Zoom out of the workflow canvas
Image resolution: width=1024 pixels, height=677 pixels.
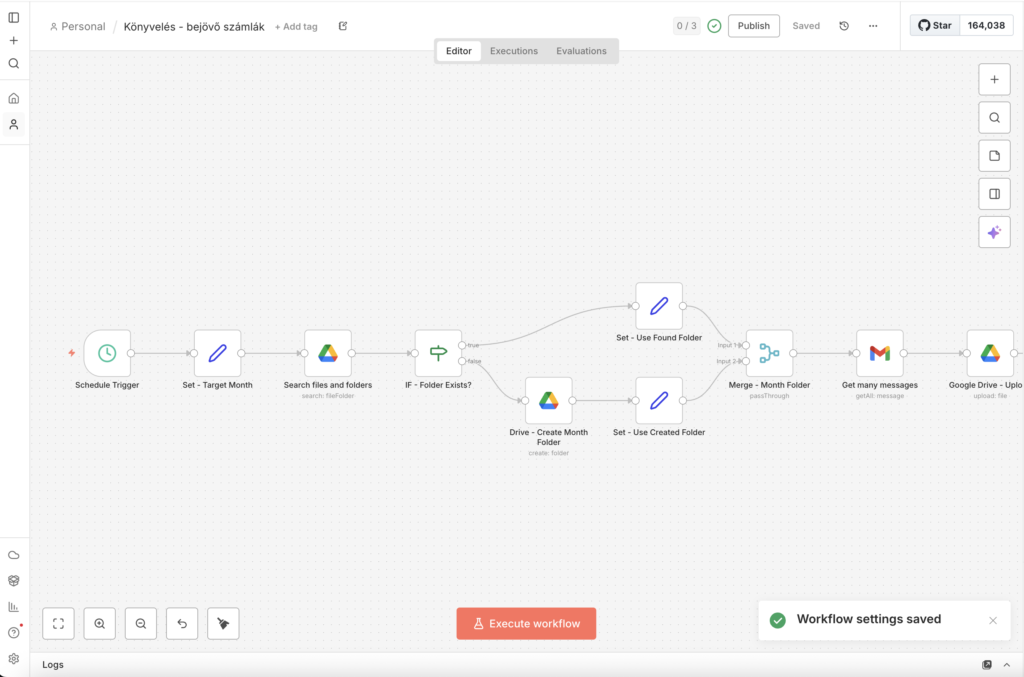140,623
